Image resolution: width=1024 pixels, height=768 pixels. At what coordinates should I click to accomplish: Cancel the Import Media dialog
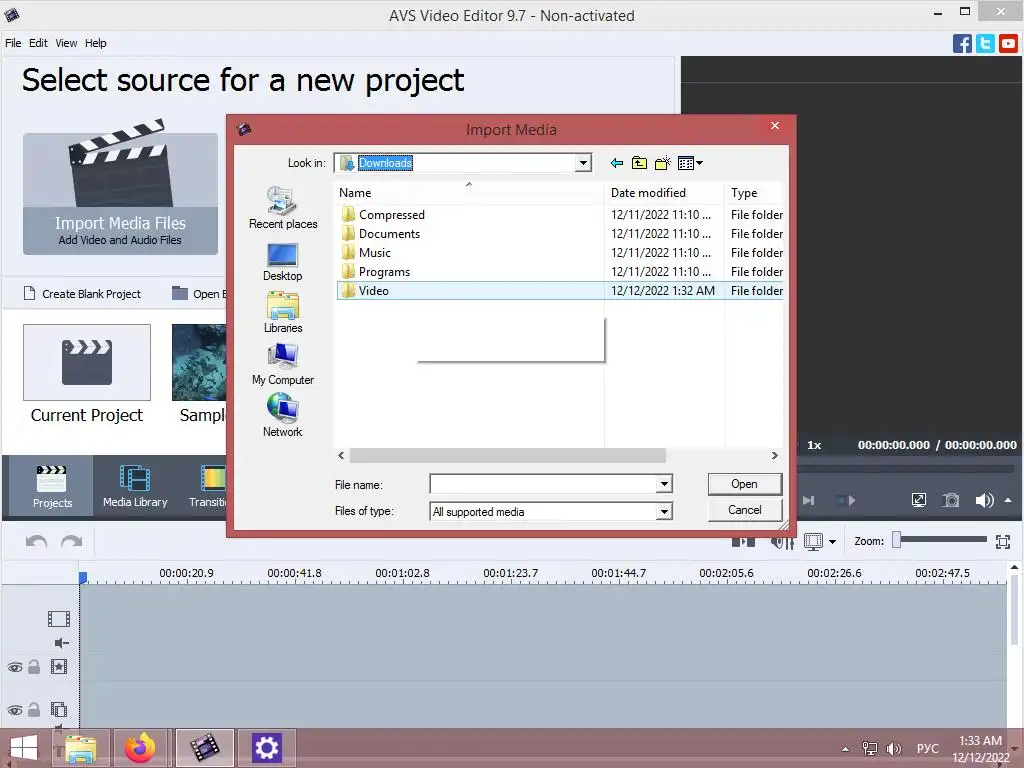pos(744,510)
